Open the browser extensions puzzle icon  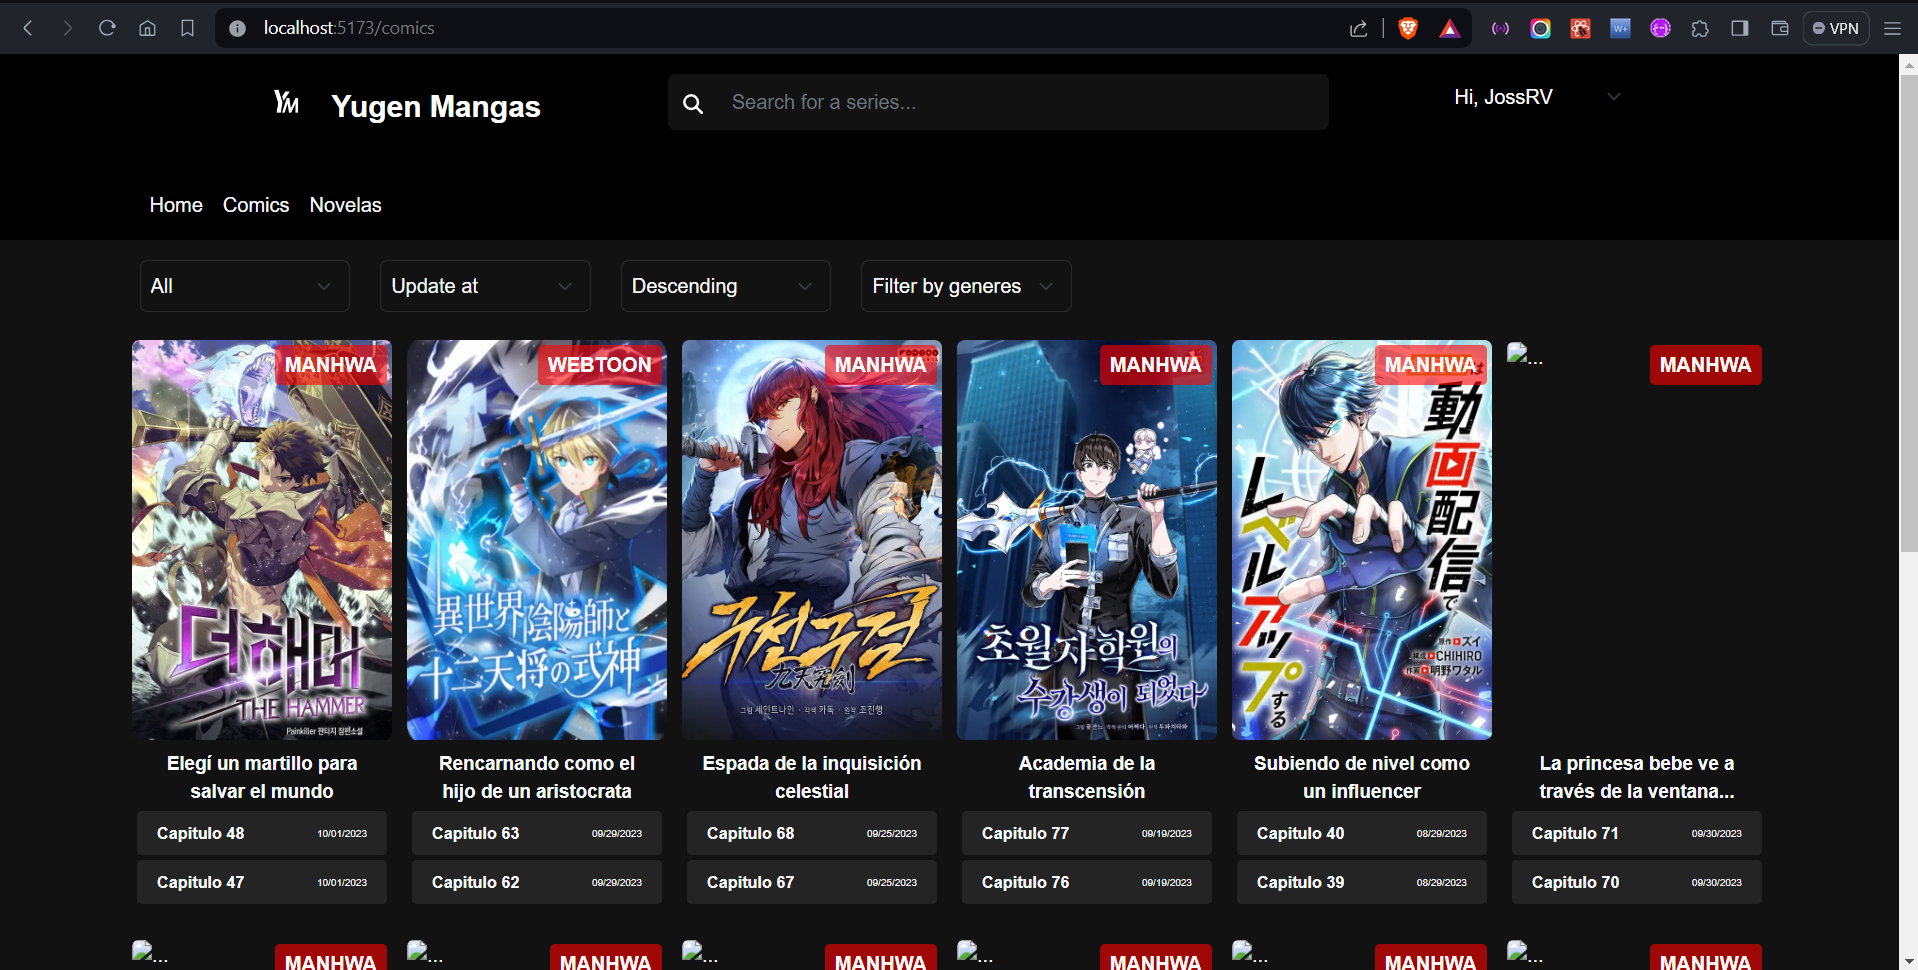click(1700, 28)
